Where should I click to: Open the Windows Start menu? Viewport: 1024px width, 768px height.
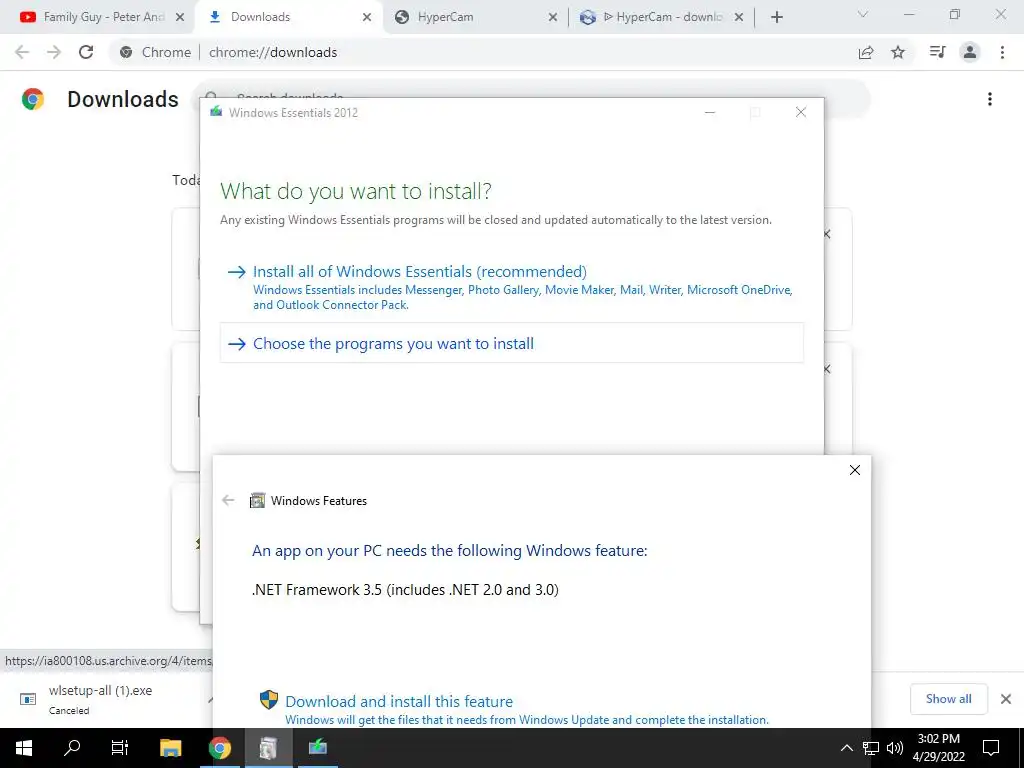24,748
